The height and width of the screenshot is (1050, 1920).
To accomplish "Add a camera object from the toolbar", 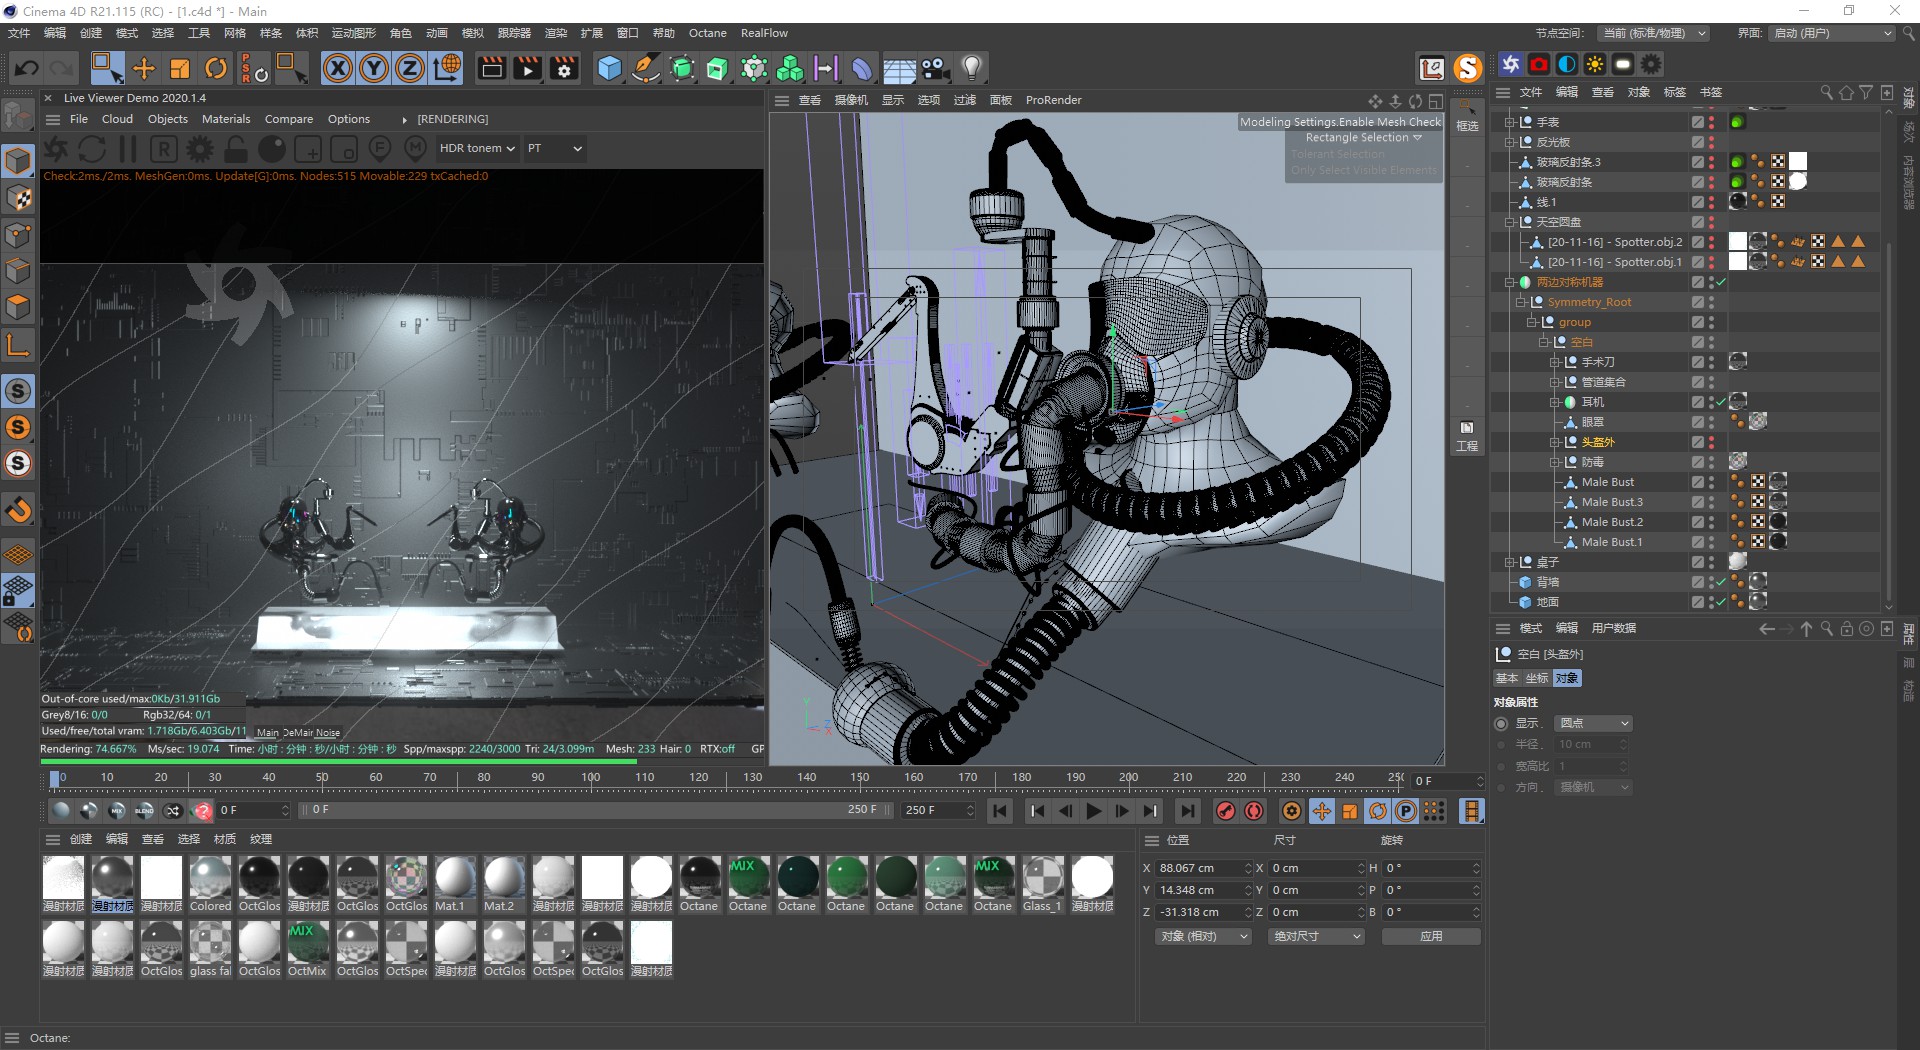I will coord(935,68).
